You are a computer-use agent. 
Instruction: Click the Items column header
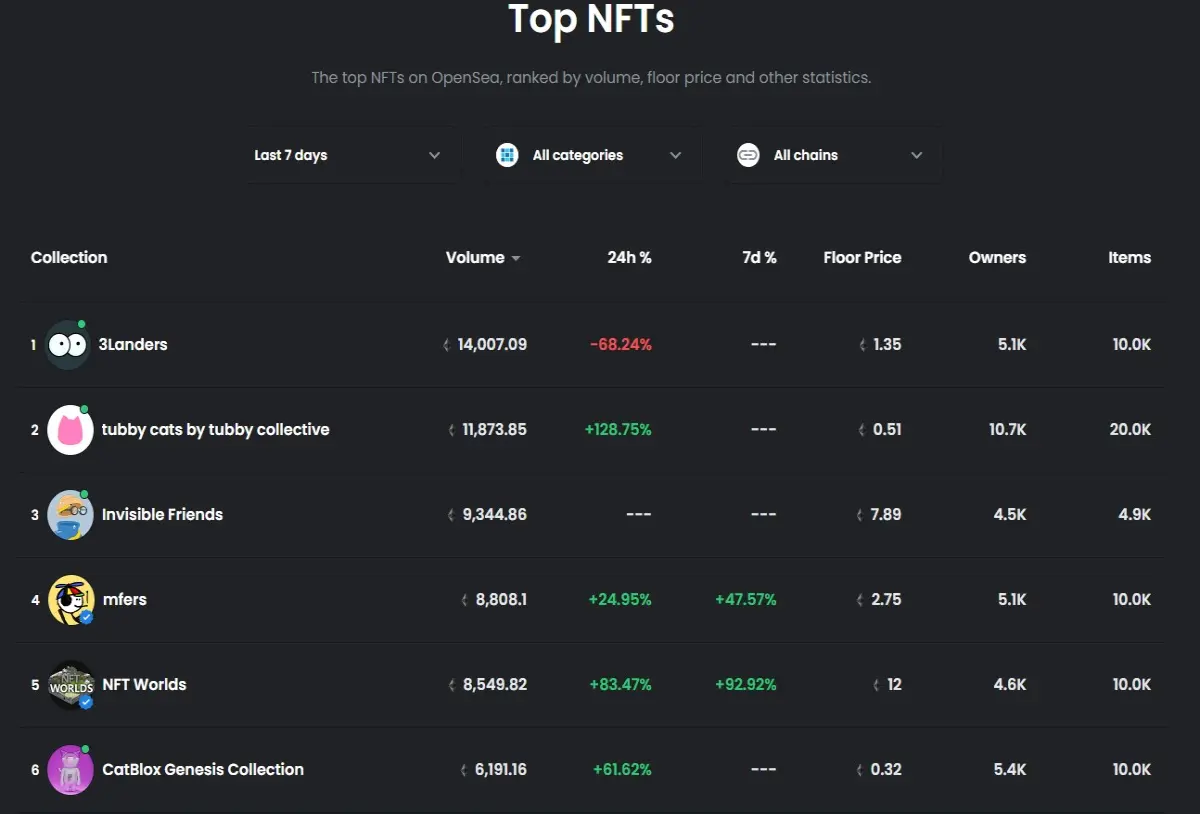tap(1129, 257)
